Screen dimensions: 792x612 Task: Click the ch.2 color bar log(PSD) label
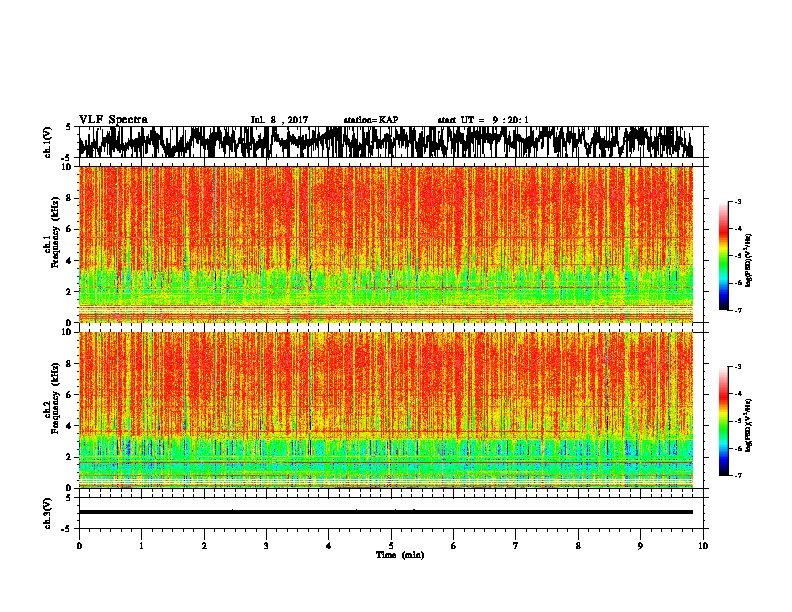pos(748,425)
